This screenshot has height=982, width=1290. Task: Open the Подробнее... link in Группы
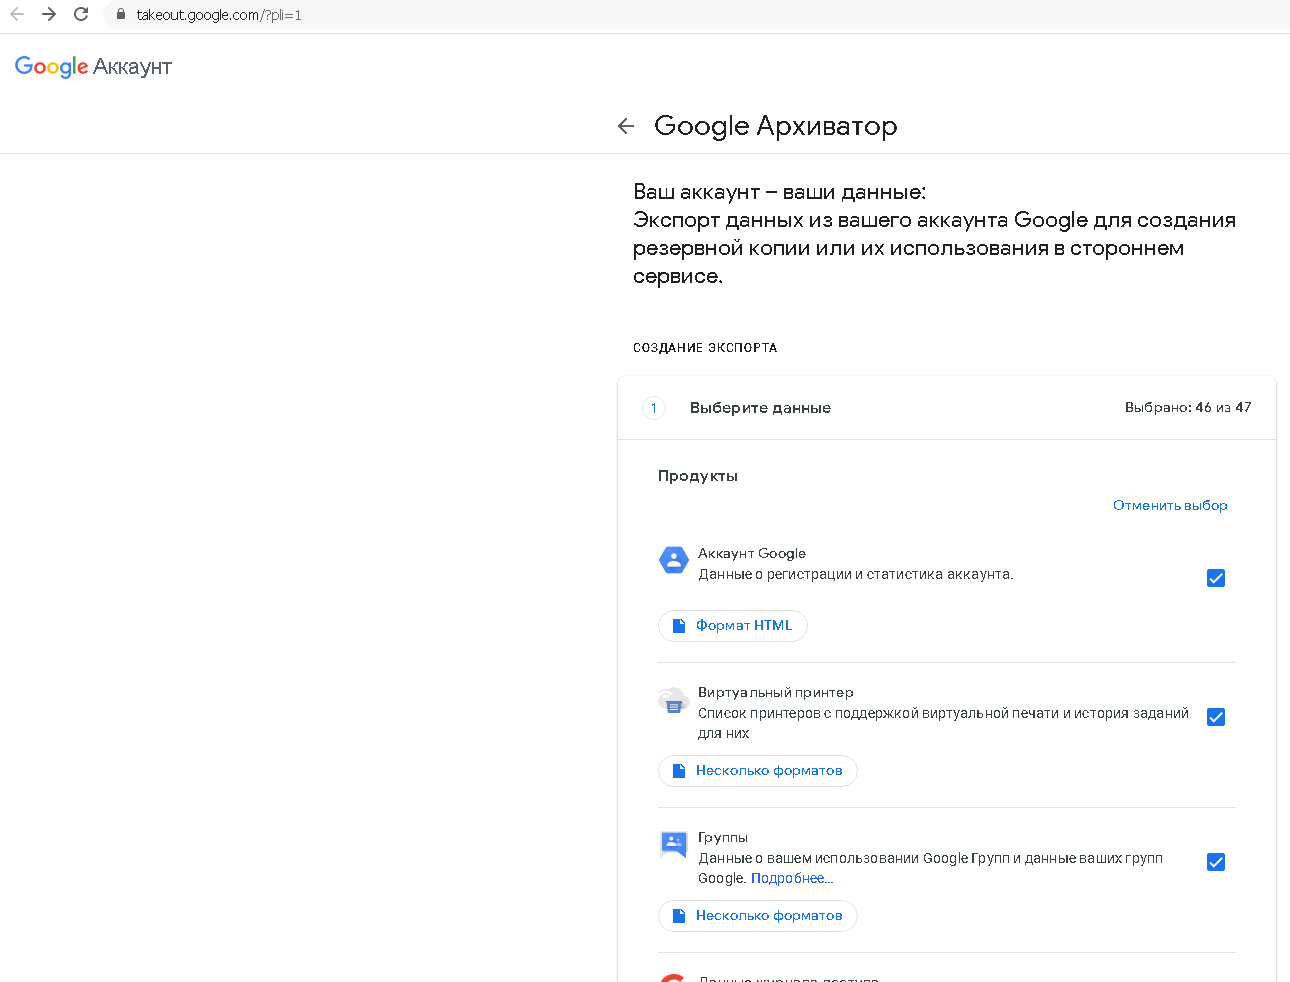point(792,878)
